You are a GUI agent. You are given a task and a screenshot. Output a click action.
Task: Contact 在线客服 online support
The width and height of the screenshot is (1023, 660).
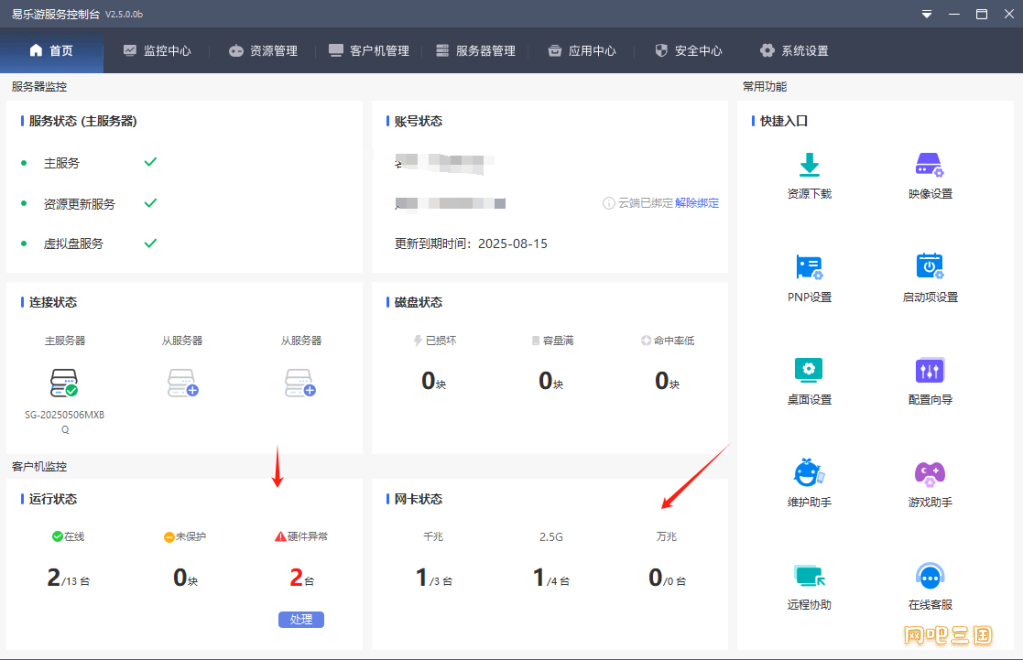pyautogui.click(x=930, y=576)
